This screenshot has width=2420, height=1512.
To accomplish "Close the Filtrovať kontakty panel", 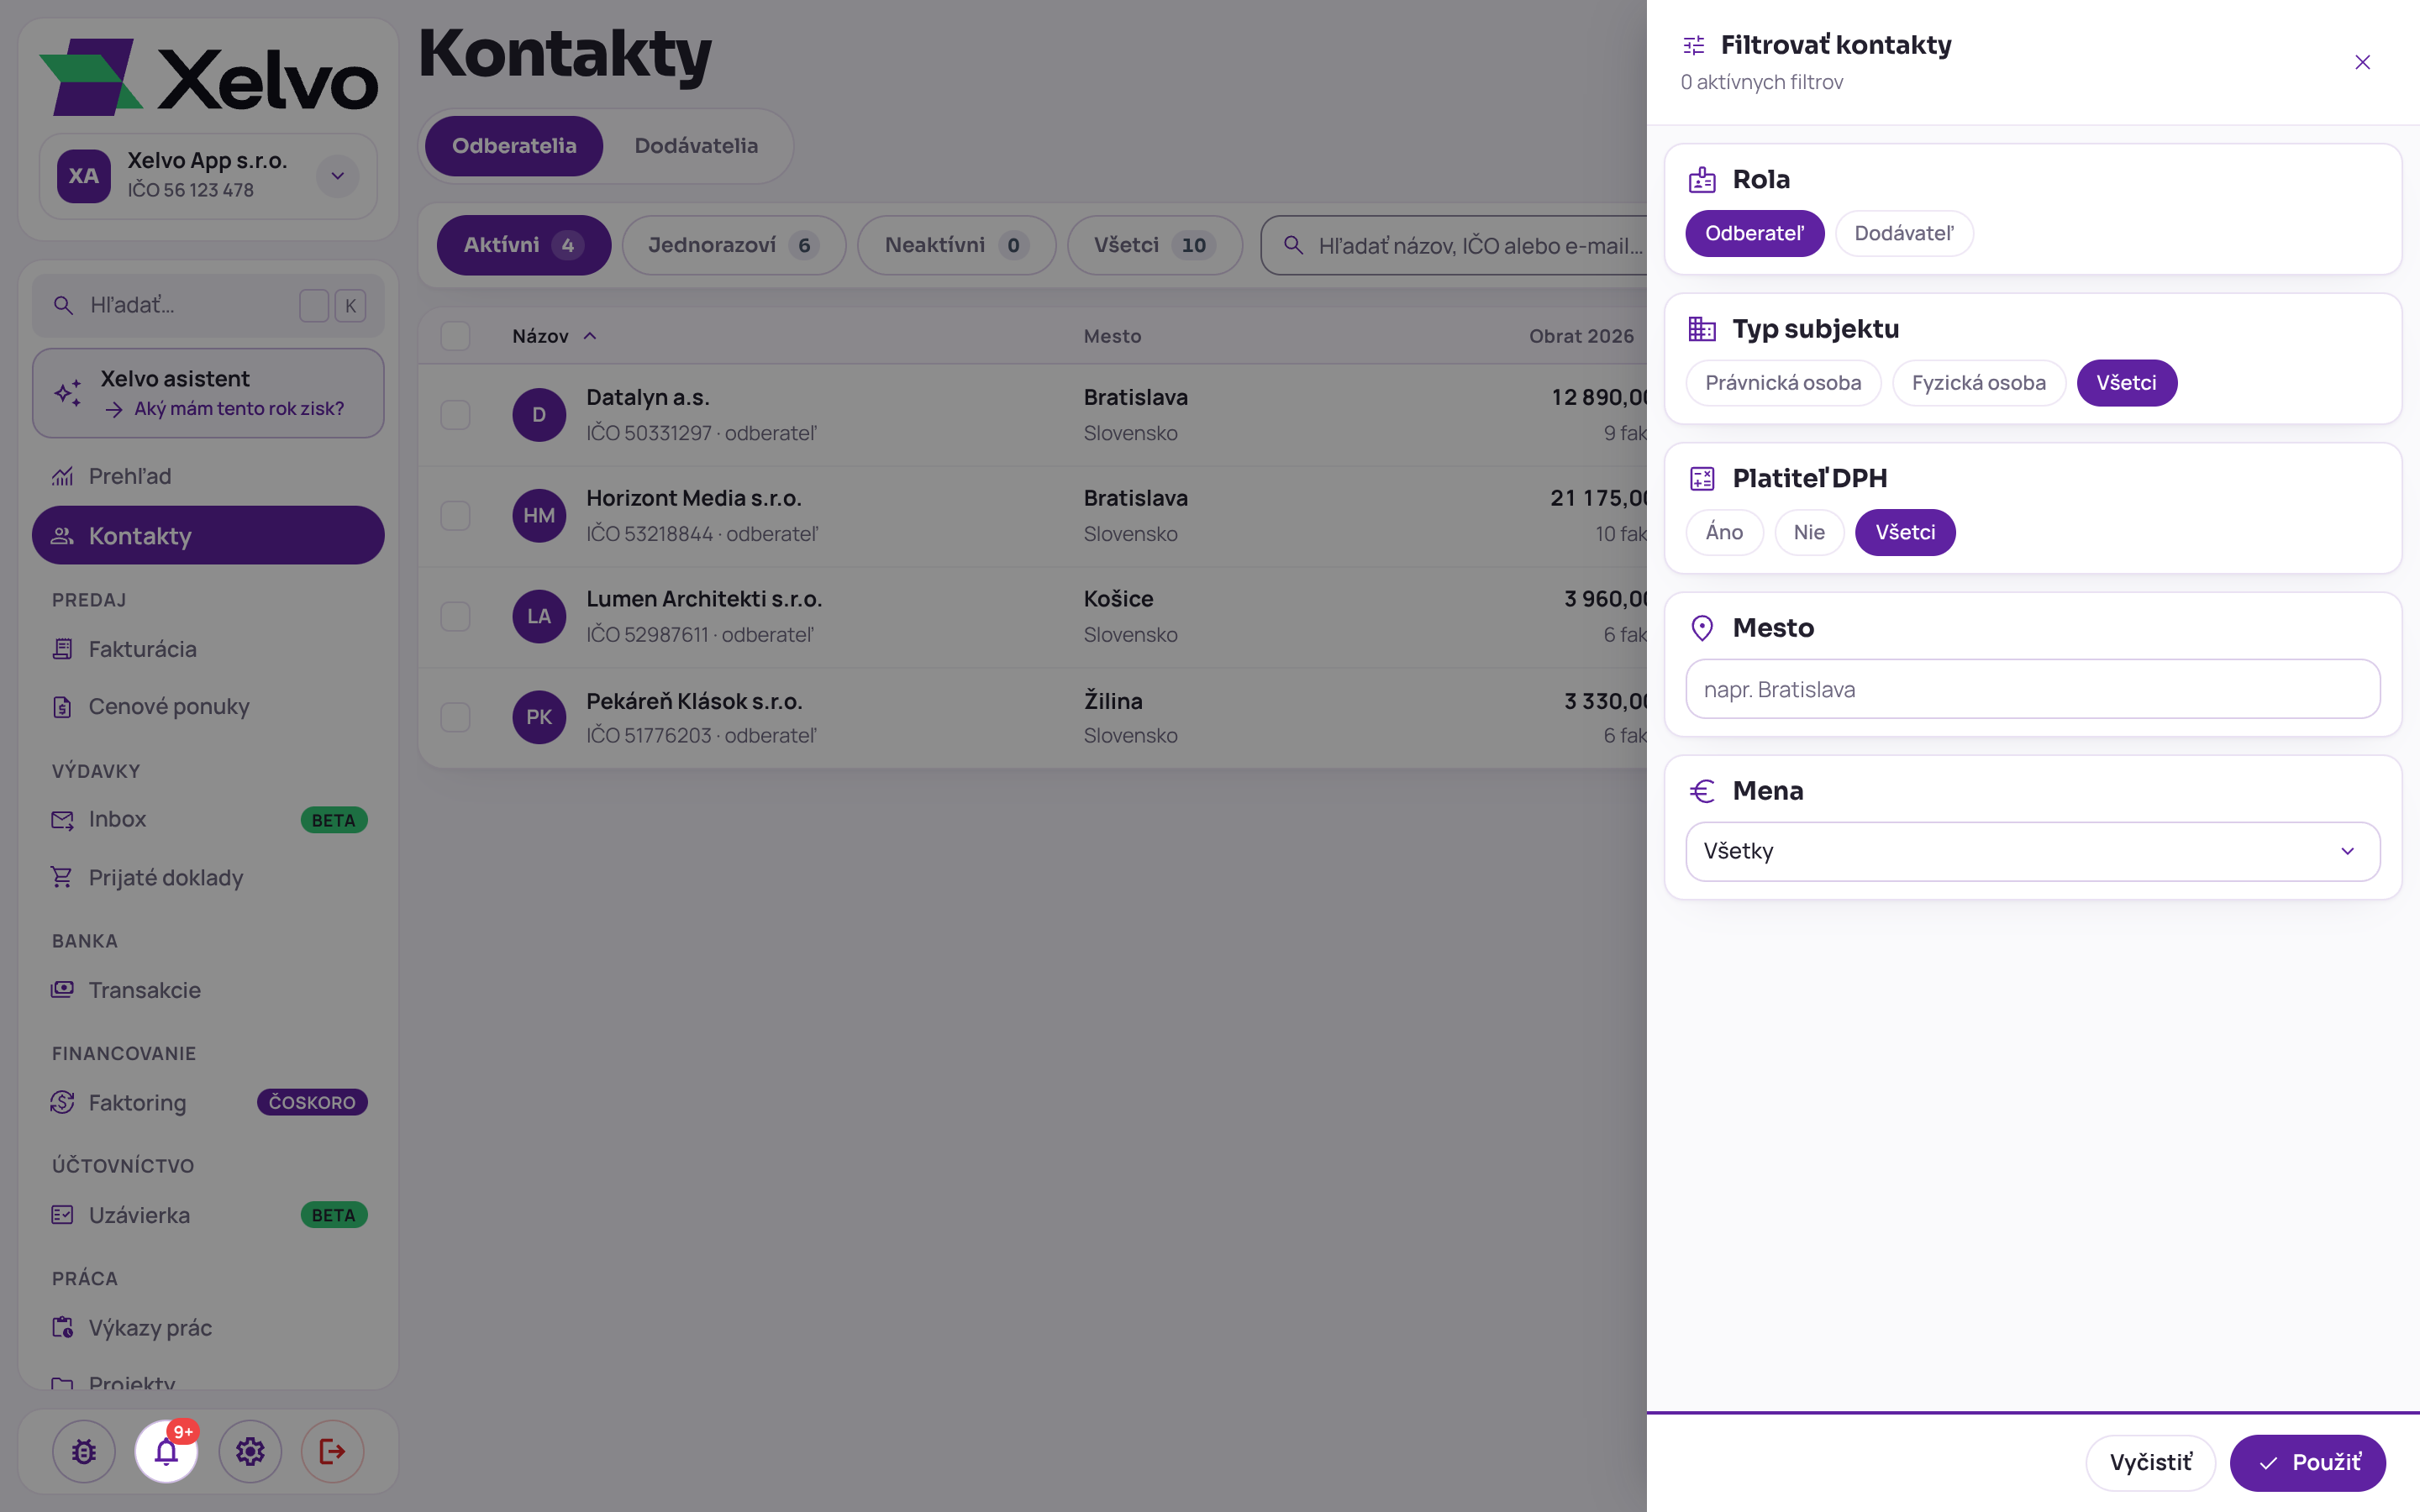I will point(2362,62).
